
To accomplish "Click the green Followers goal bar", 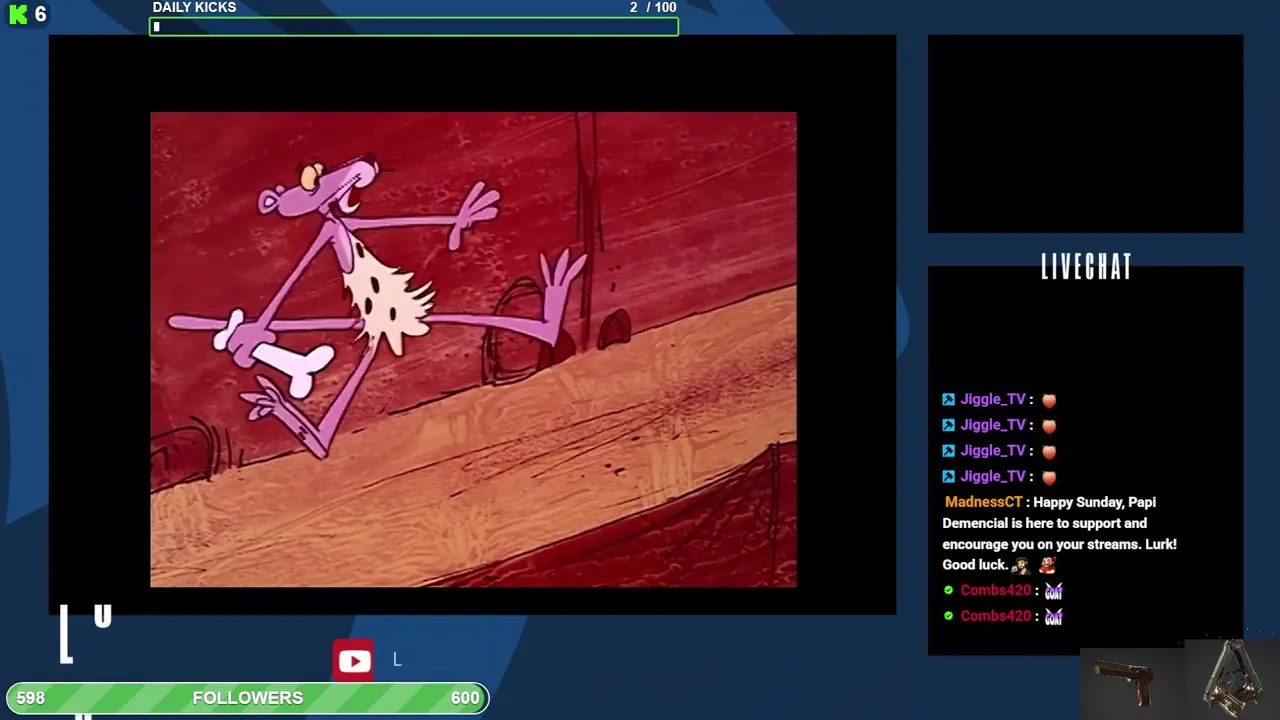I will 247,698.
